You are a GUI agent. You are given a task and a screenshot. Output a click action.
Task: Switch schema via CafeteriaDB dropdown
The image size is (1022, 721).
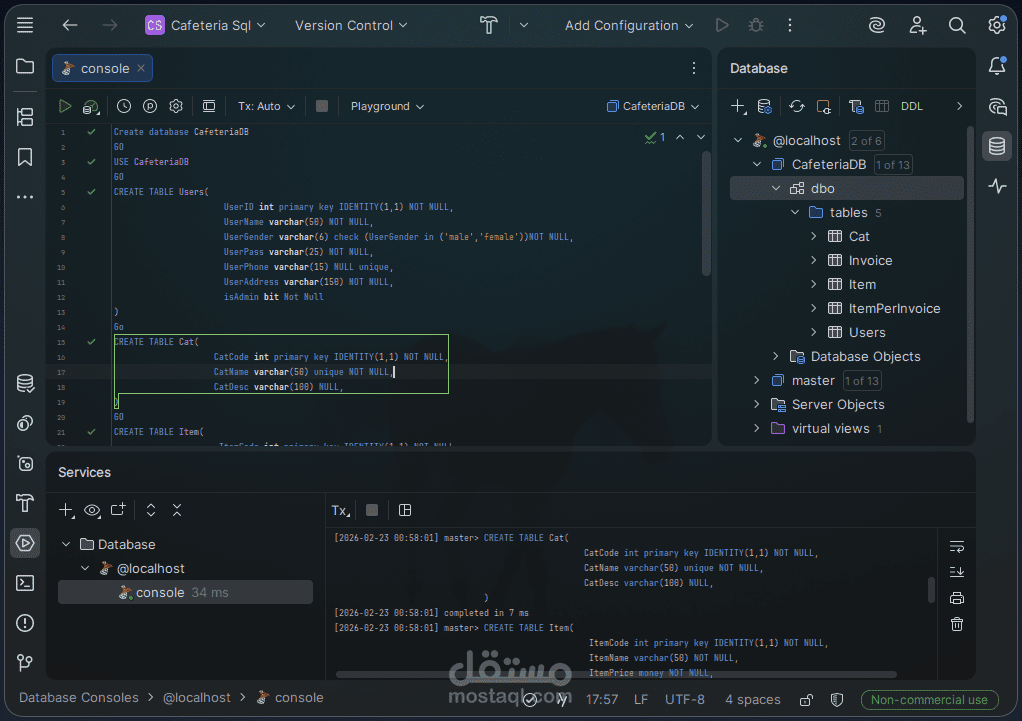point(652,106)
